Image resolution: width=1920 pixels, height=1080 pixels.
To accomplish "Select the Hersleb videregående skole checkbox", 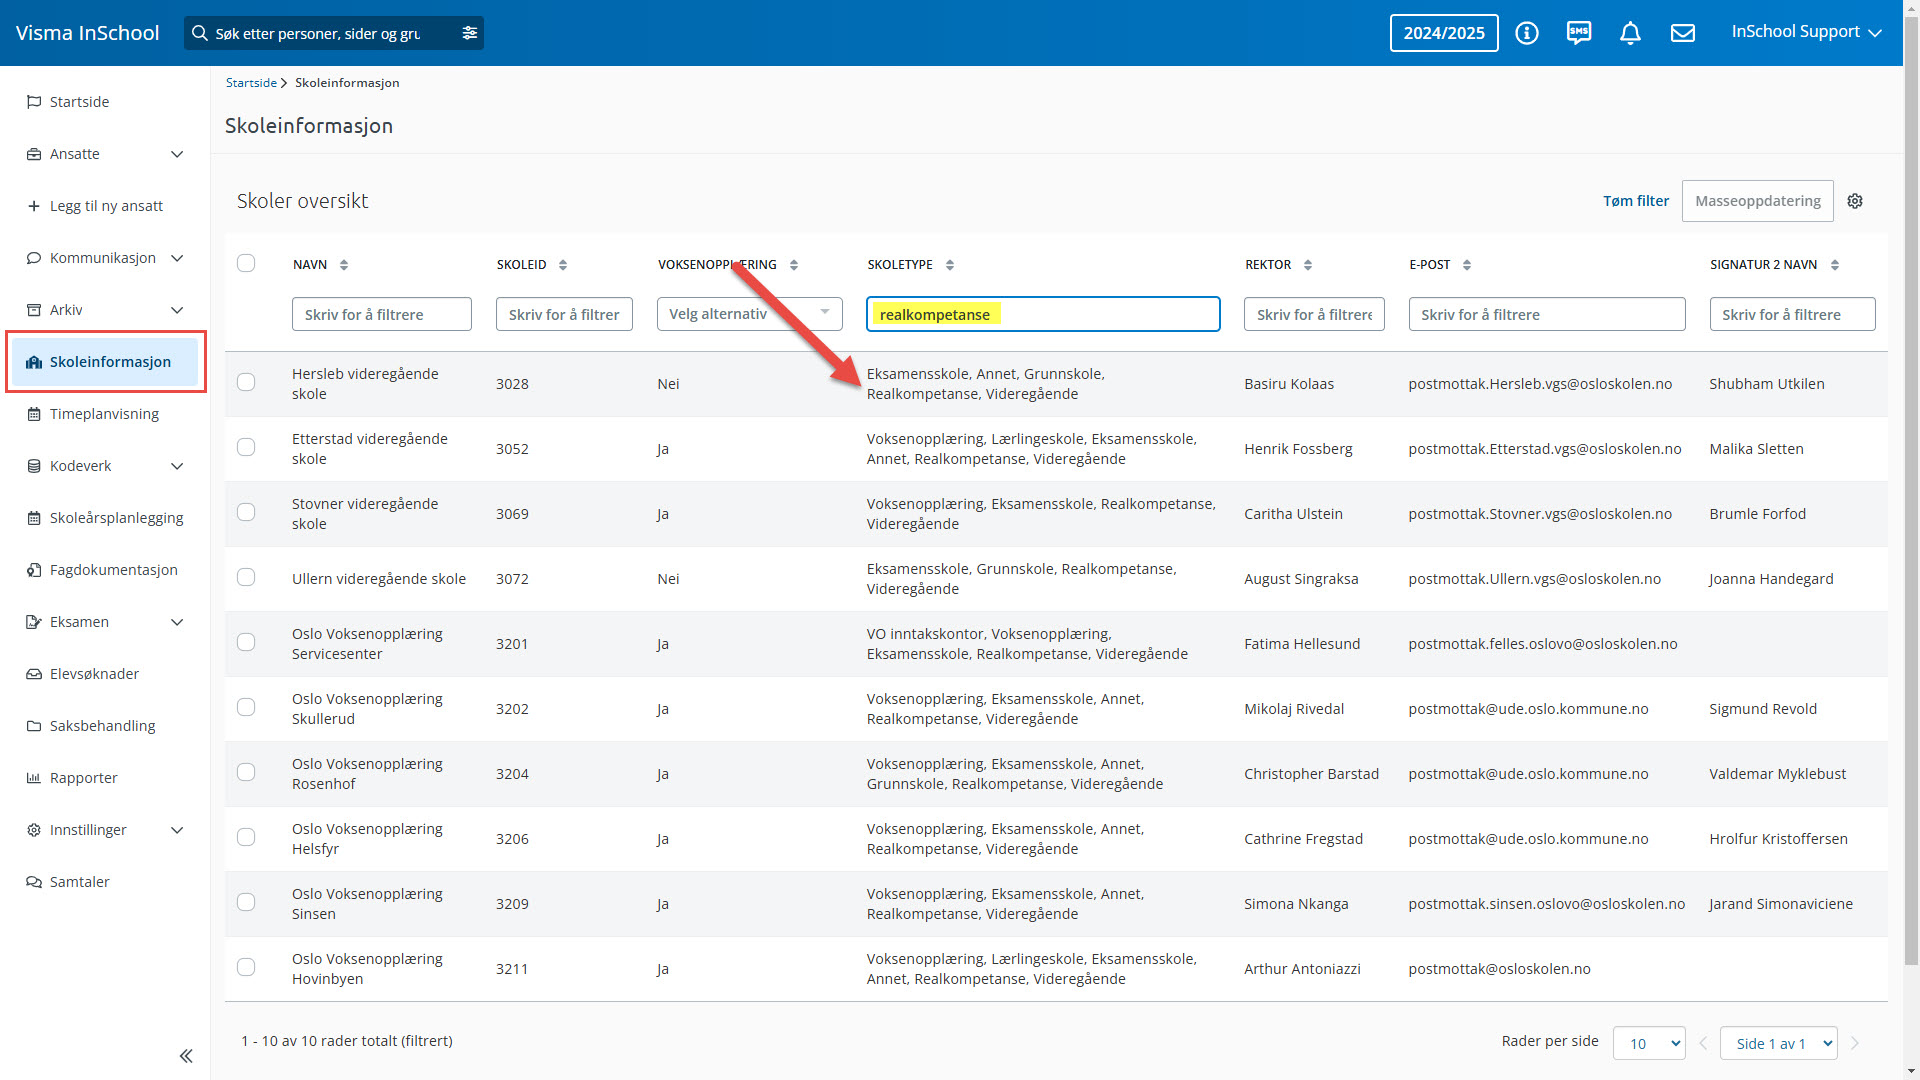I will pyautogui.click(x=246, y=383).
